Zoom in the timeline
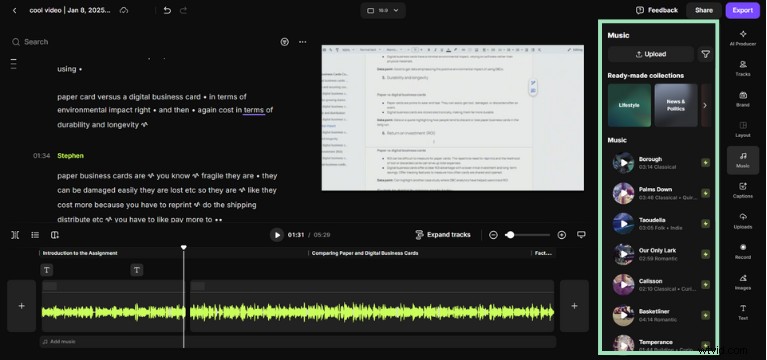 [562, 235]
